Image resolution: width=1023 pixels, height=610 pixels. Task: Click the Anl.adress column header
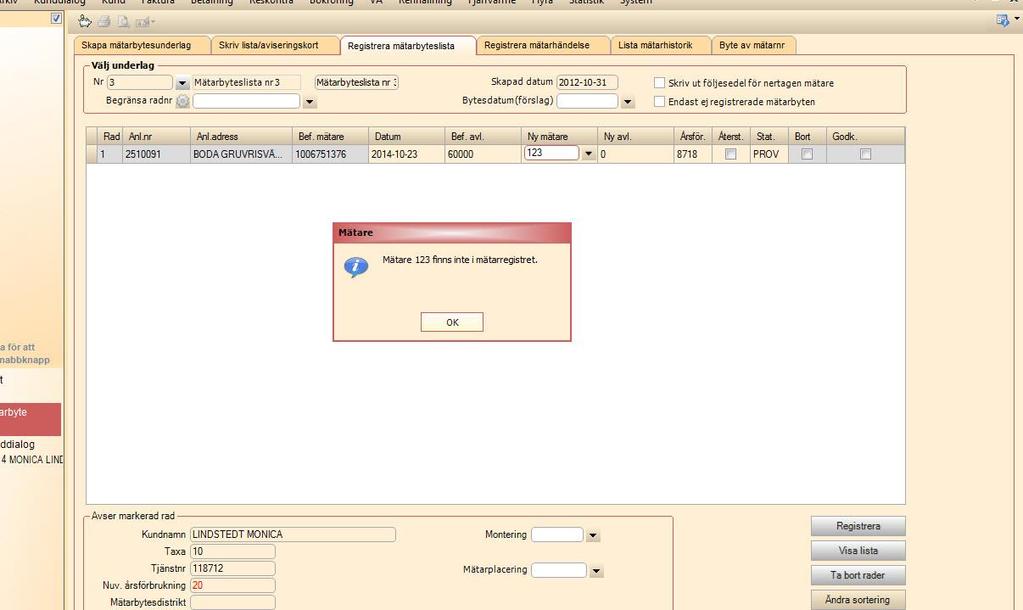241,136
